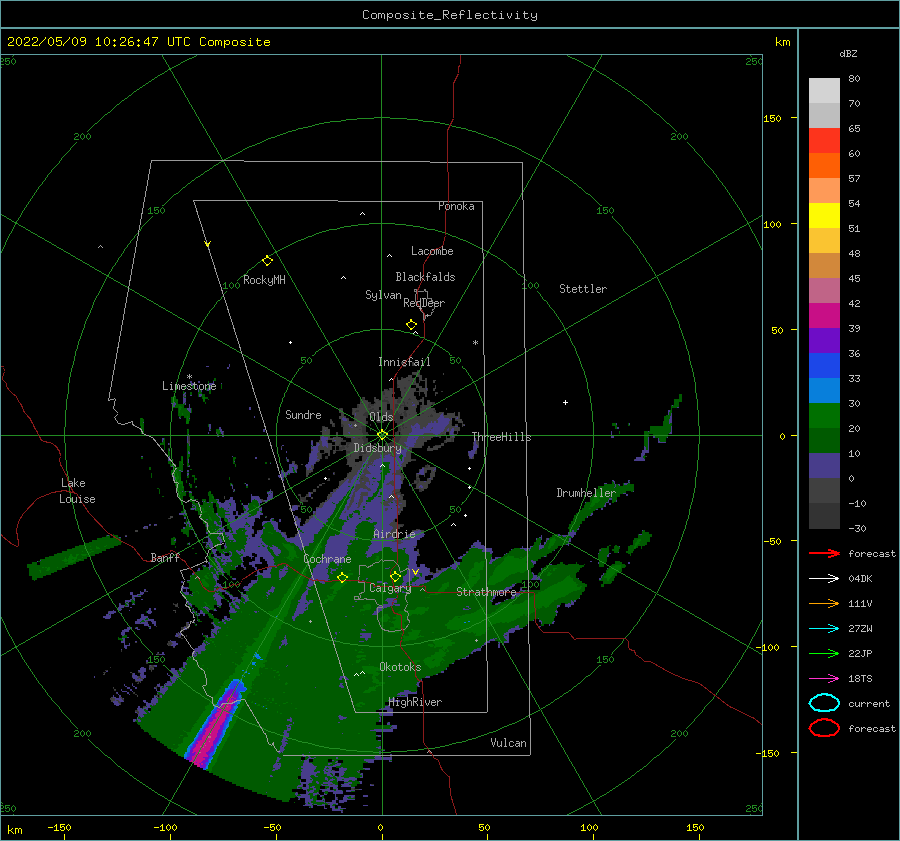900x841 pixels.
Task: Click the Strathmore city label
Action: point(486,592)
